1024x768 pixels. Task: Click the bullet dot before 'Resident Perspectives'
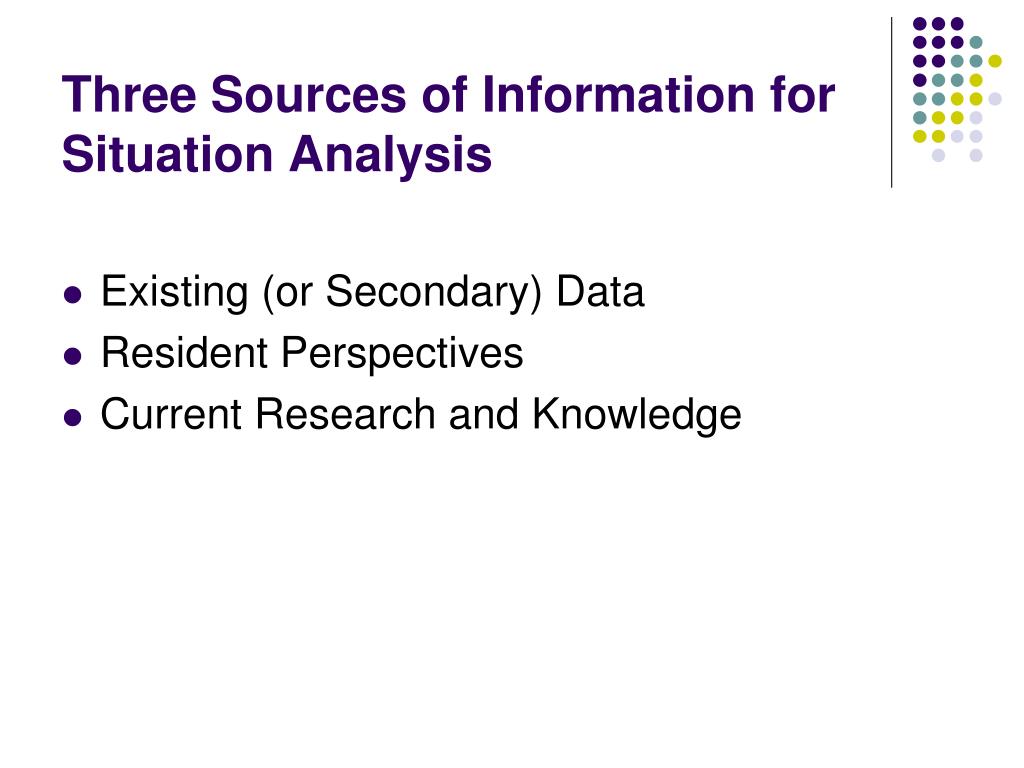(x=73, y=357)
